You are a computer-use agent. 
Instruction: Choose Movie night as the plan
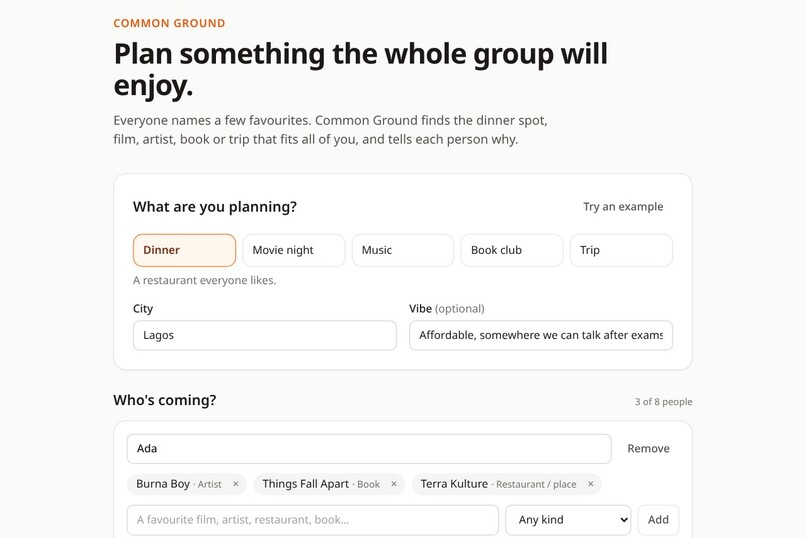294,250
